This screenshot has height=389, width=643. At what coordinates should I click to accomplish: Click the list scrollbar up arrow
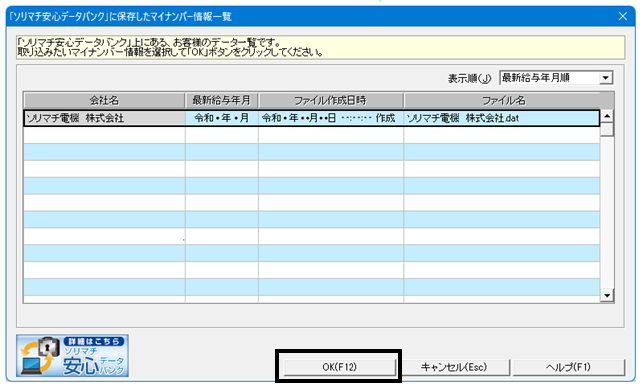[607, 116]
